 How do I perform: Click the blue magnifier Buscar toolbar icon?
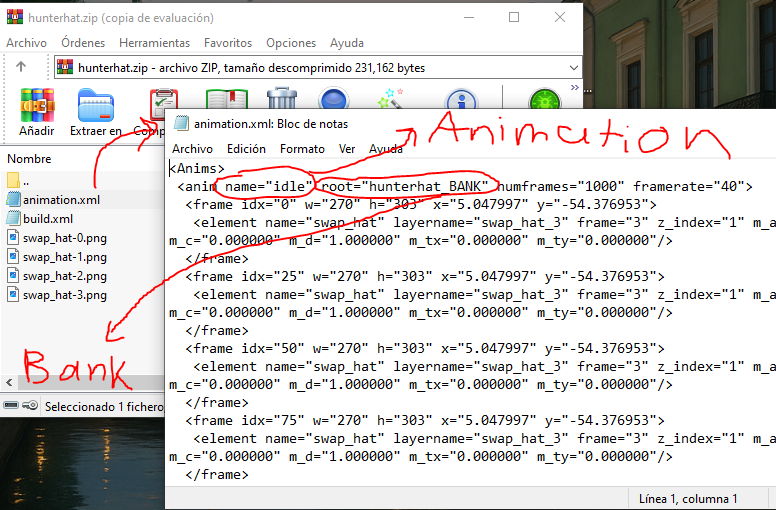[334, 98]
